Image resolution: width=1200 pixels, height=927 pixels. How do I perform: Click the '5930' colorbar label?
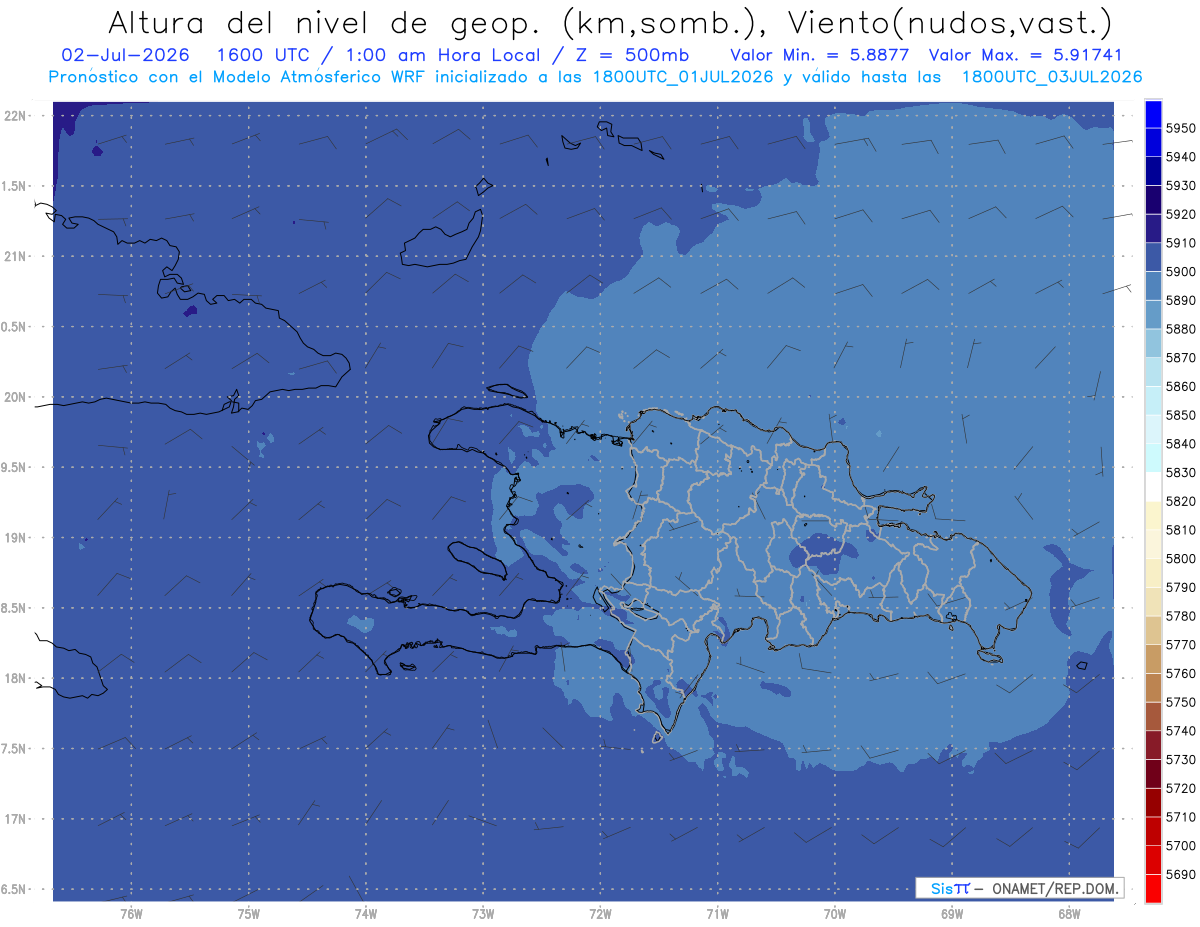1180,186
